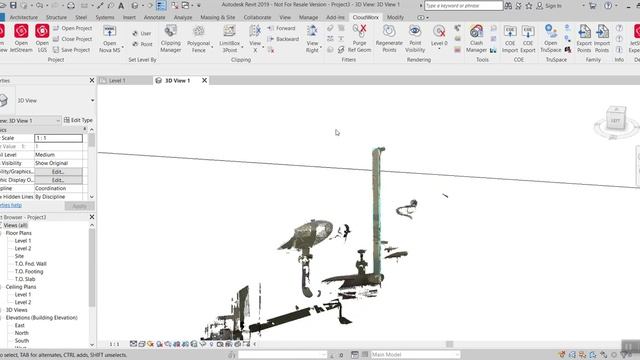The height and width of the screenshot is (360, 640).
Task: Click view scale 1:1 in view control bar
Action: 114,344
